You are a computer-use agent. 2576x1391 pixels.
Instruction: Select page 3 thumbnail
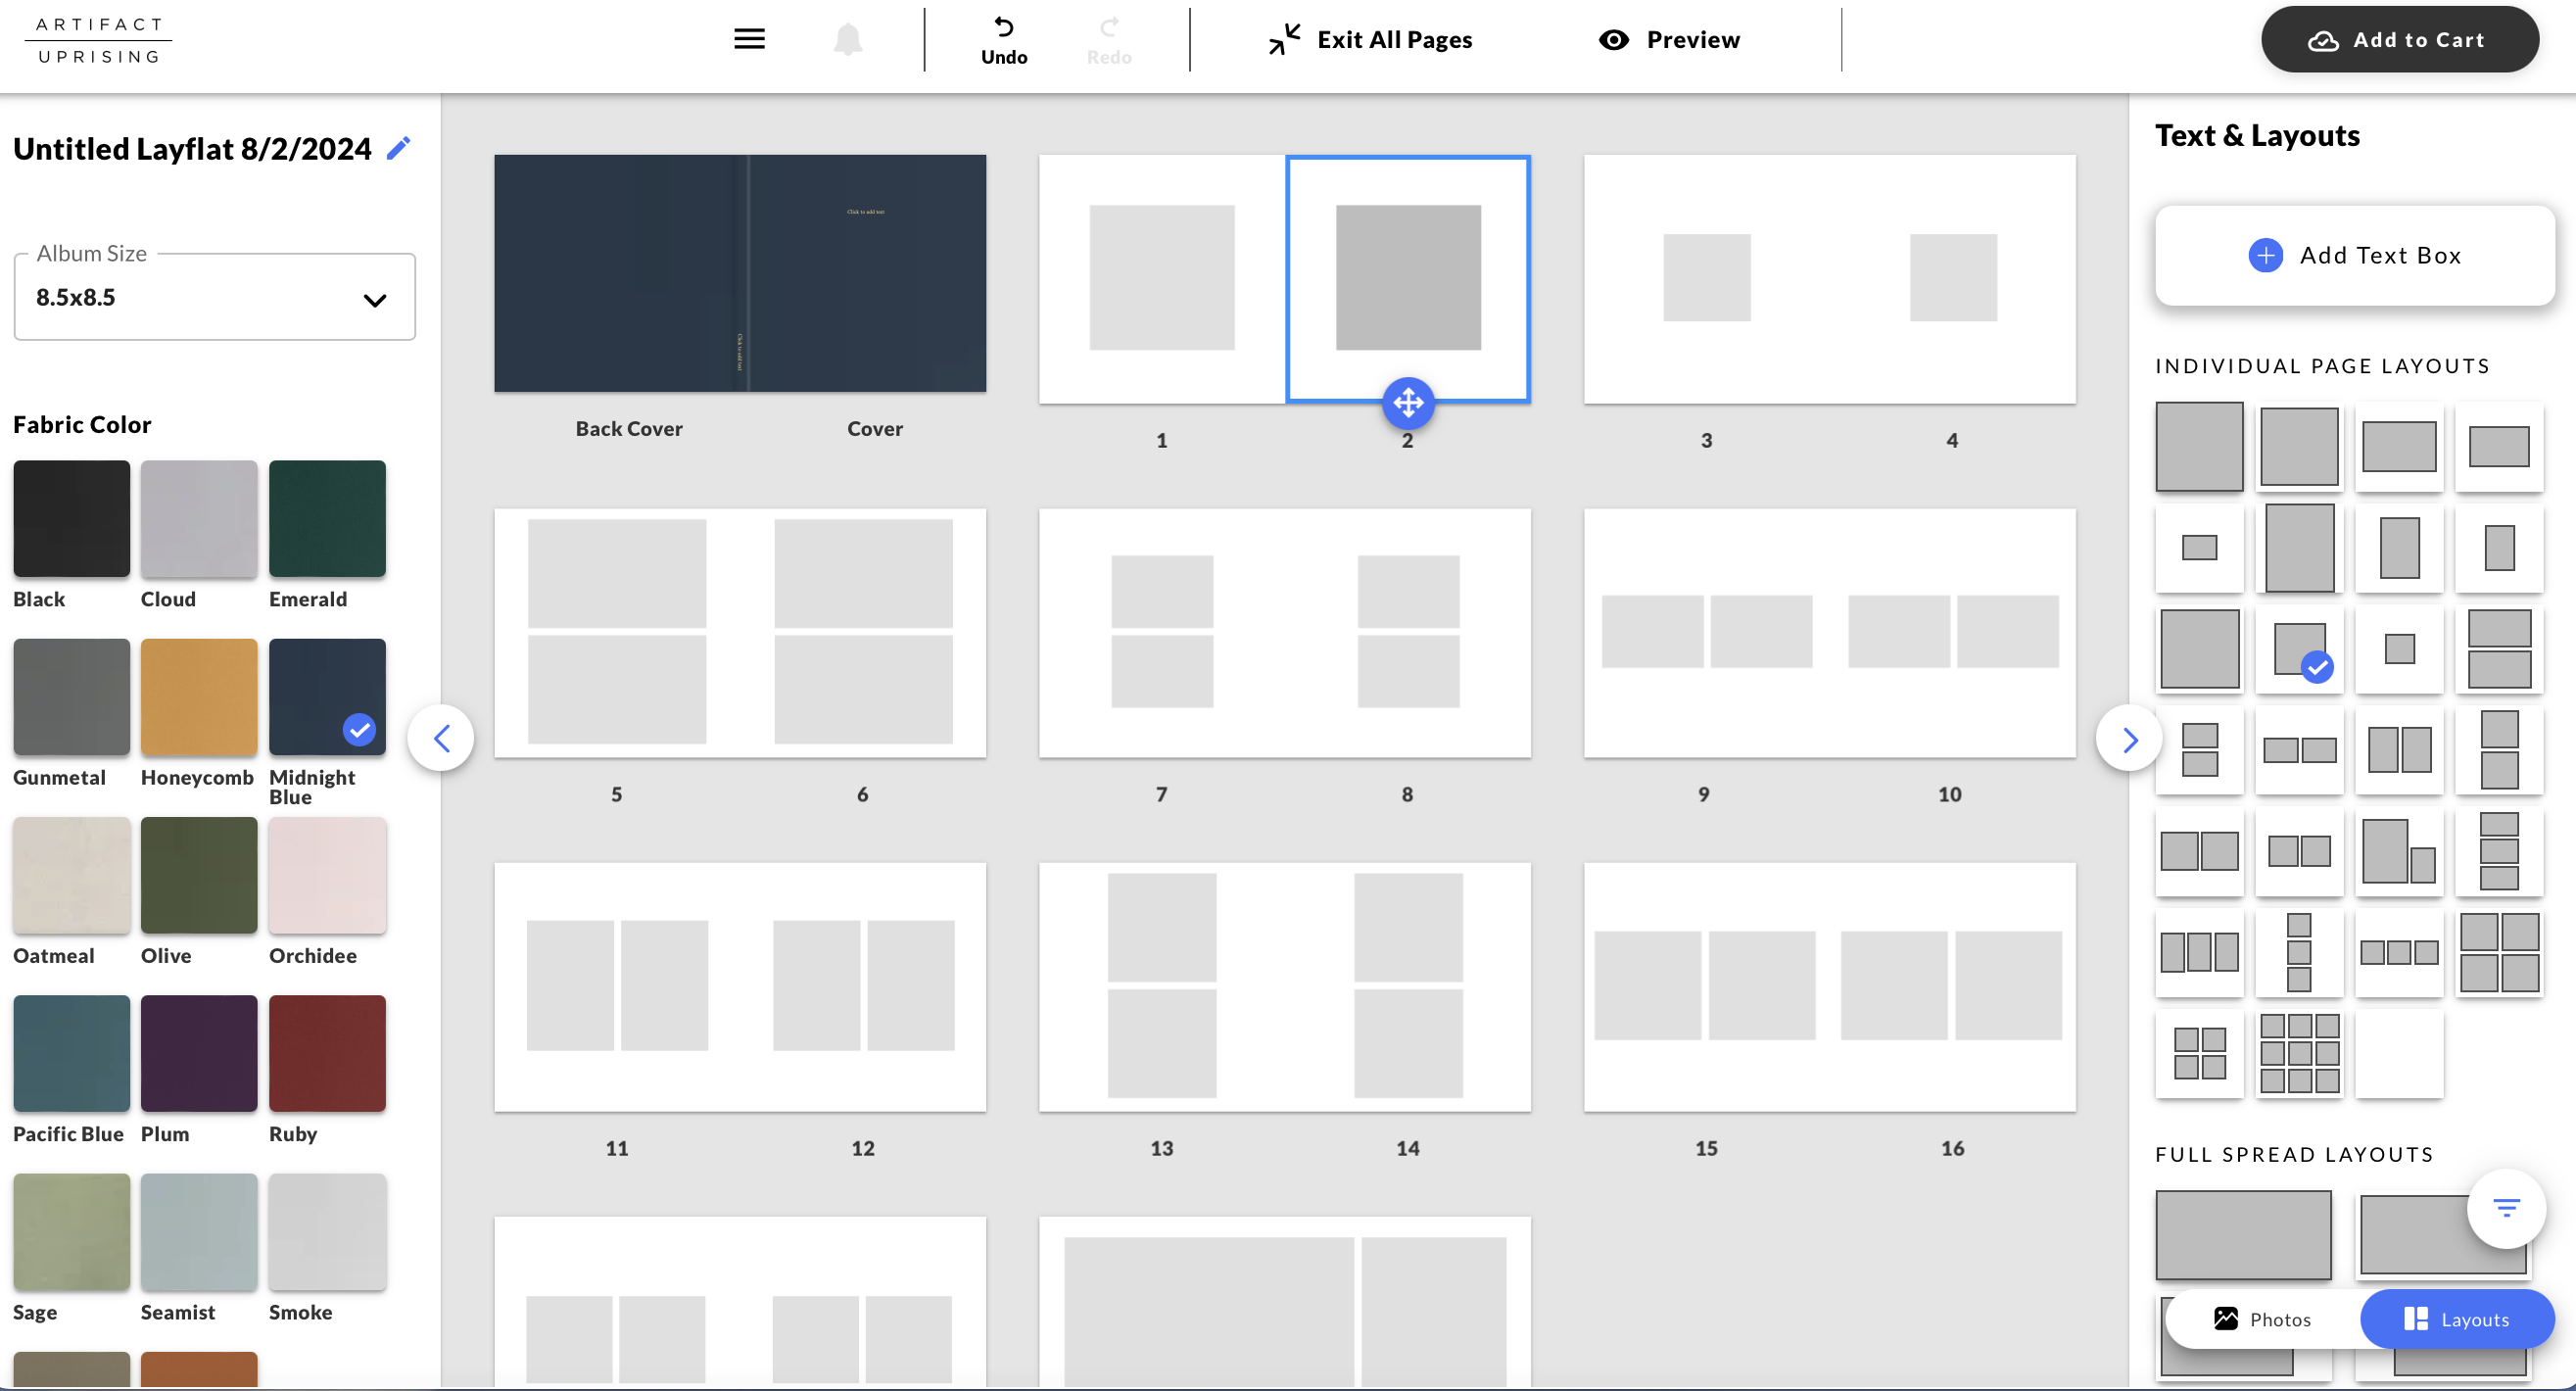[x=1707, y=279]
